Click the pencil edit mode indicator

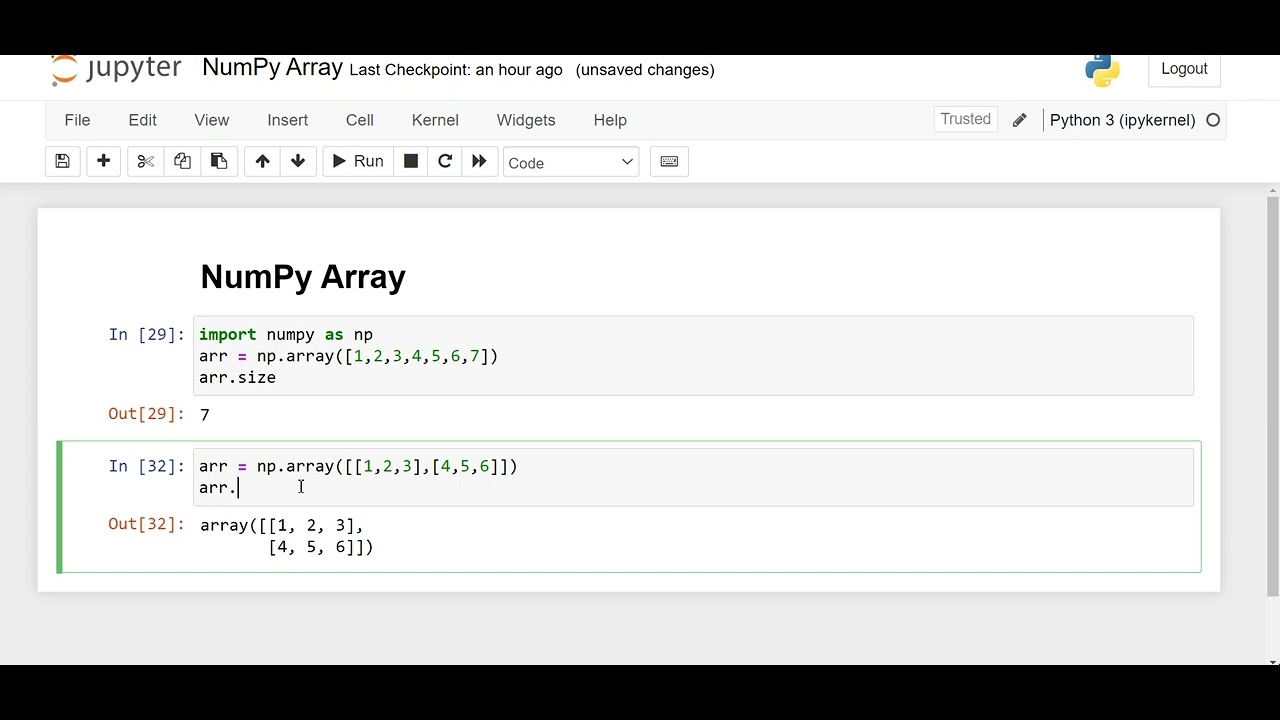pyautogui.click(x=1019, y=120)
